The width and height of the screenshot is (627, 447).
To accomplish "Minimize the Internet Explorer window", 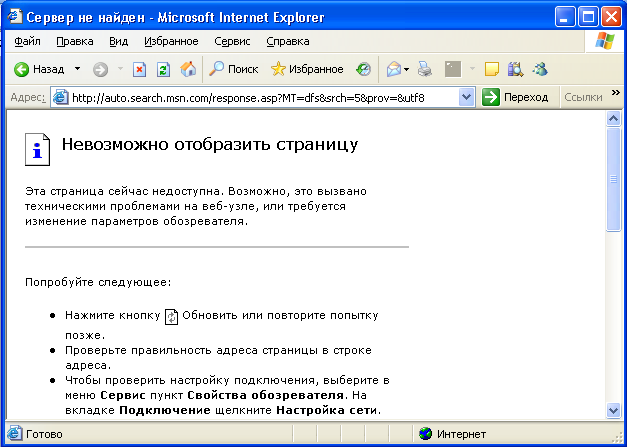I will pyautogui.click(x=565, y=17).
